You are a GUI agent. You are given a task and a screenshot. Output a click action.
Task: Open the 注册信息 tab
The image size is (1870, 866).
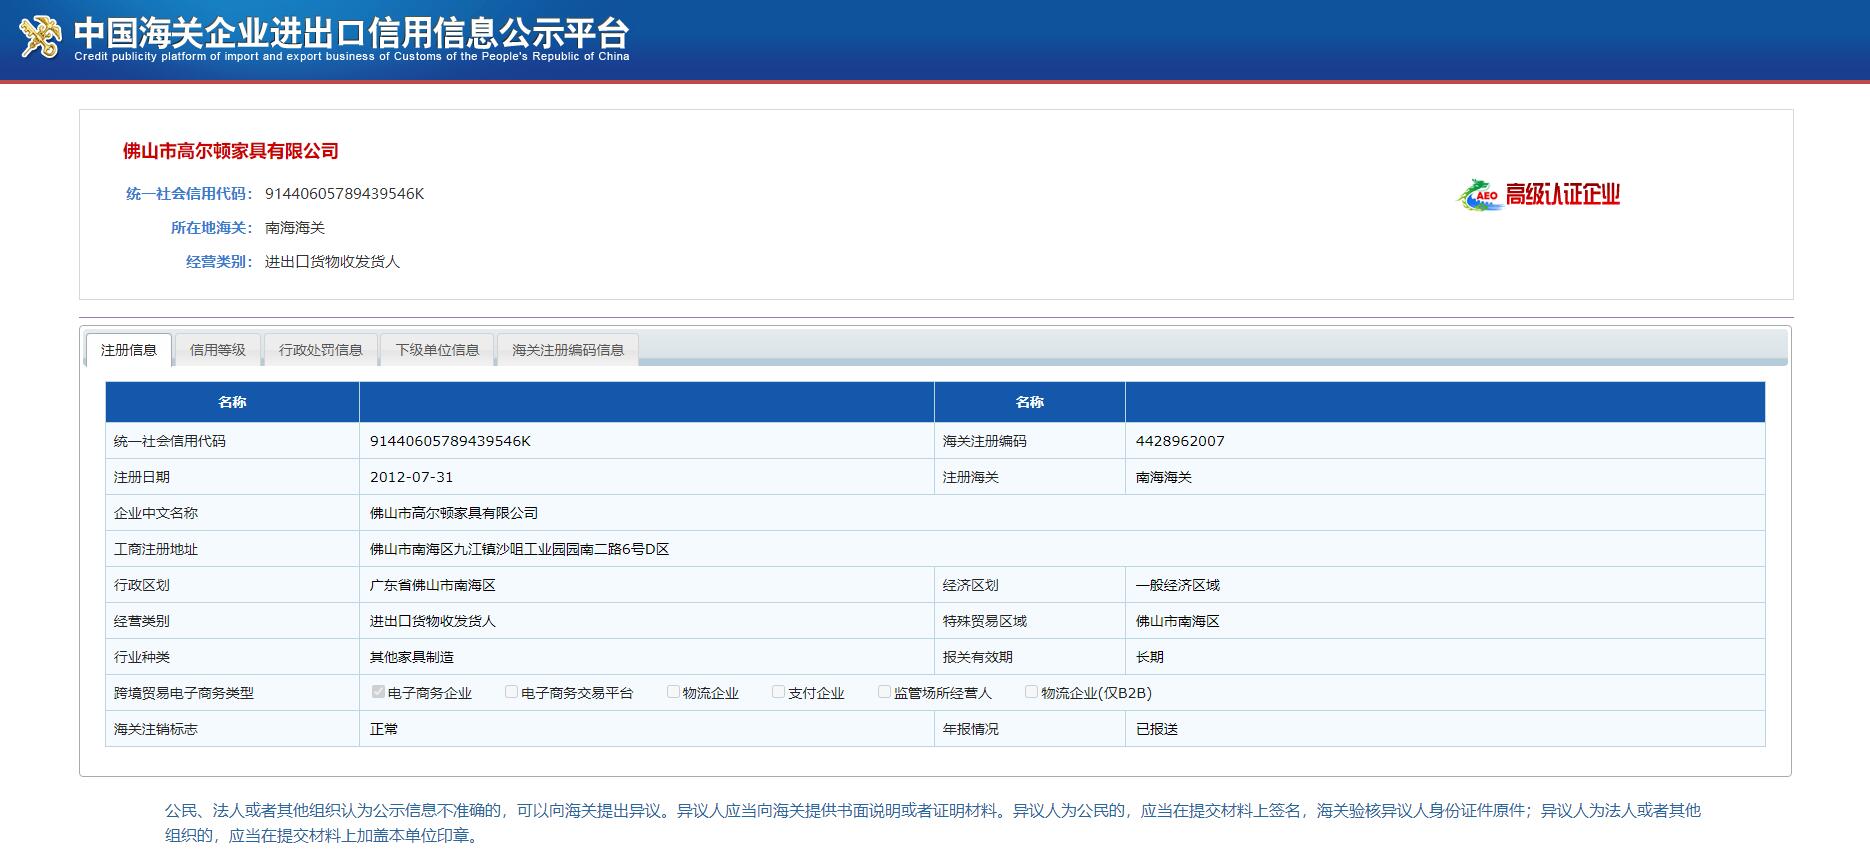[129, 350]
